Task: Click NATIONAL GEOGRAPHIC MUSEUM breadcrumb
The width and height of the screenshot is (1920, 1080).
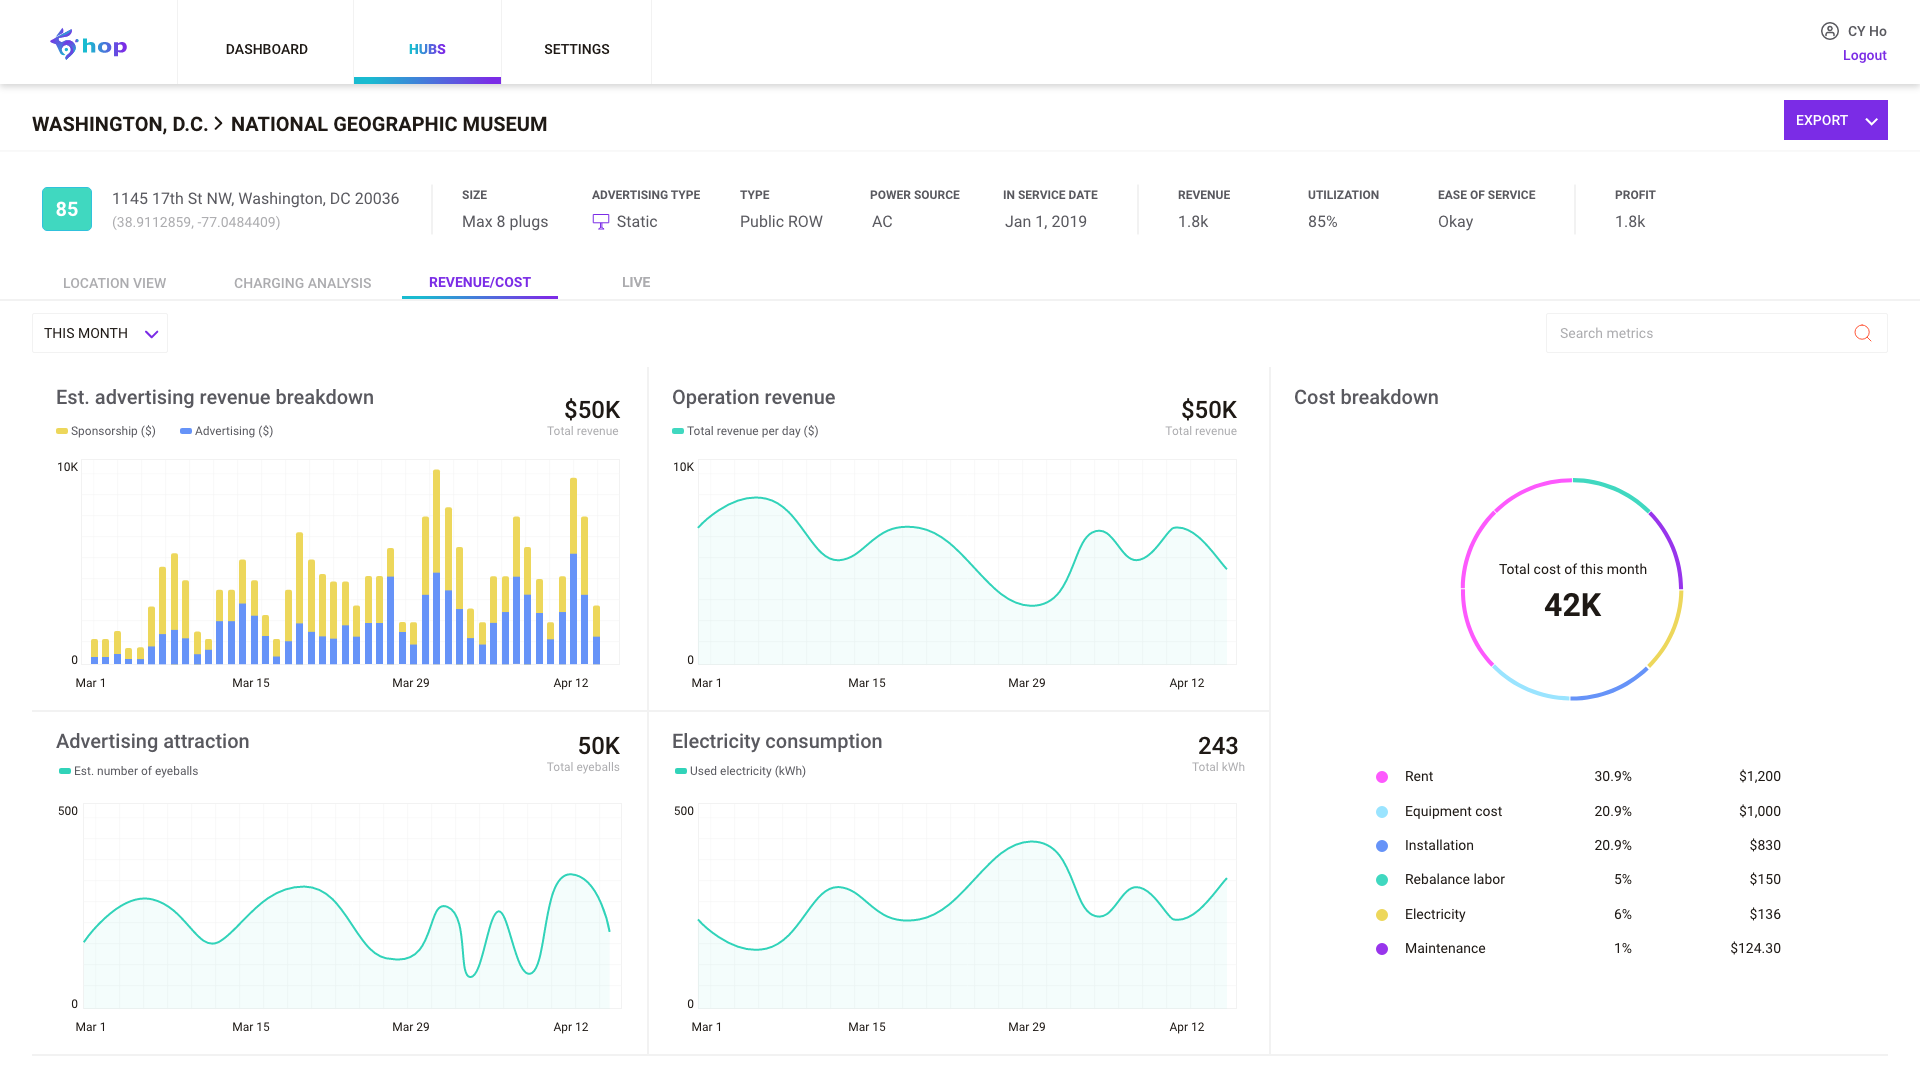Action: pyautogui.click(x=389, y=124)
